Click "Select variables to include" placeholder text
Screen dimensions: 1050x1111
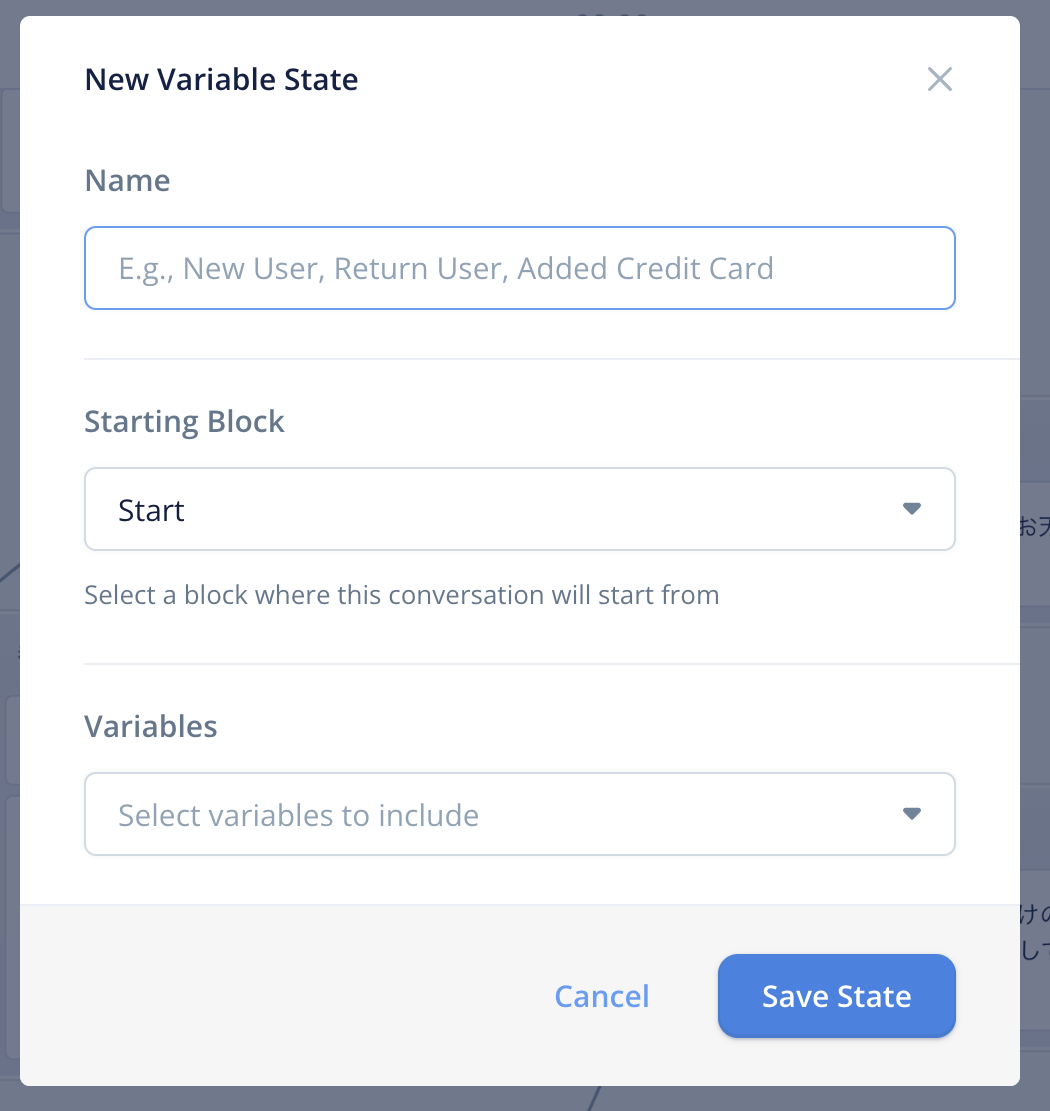pyautogui.click(x=298, y=816)
